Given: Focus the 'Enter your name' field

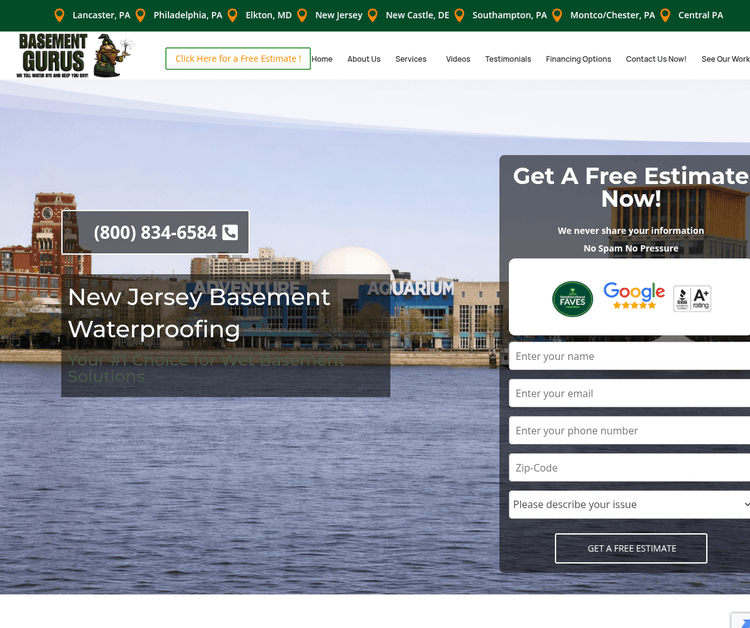Looking at the screenshot, I should tap(629, 356).
